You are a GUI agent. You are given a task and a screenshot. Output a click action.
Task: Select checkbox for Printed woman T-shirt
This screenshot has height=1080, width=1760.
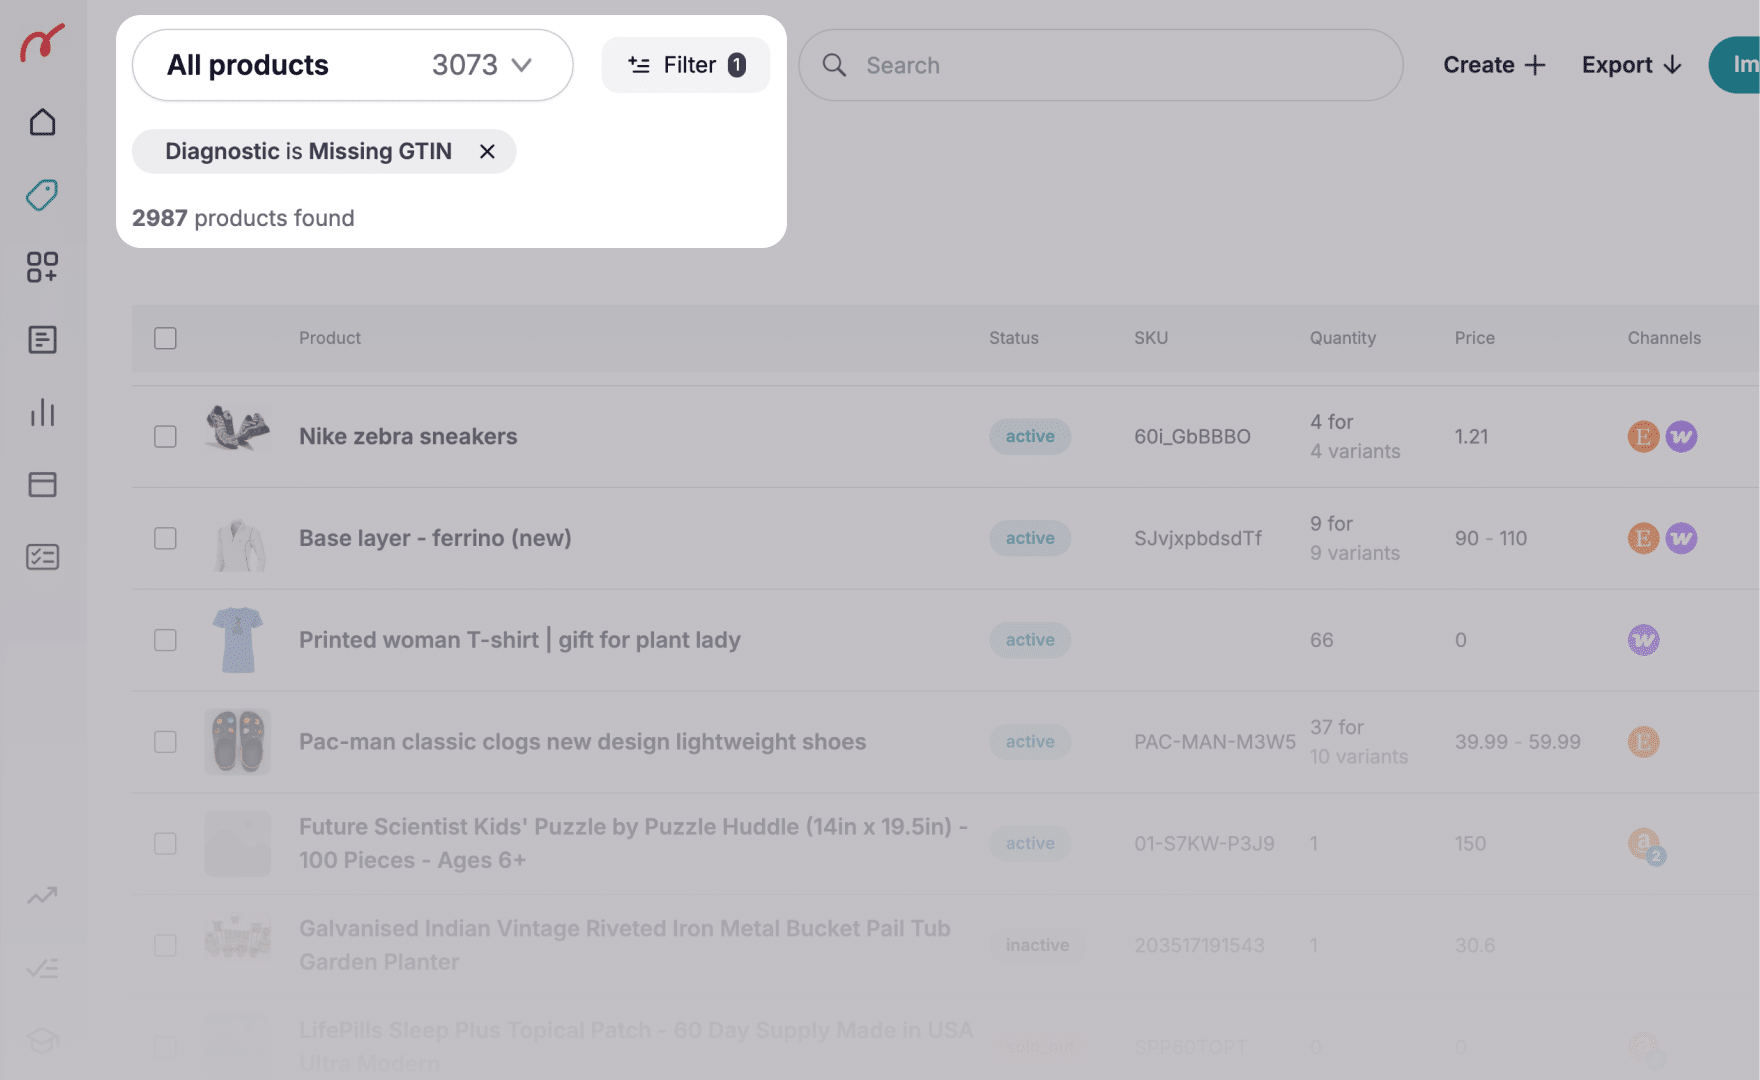165,640
